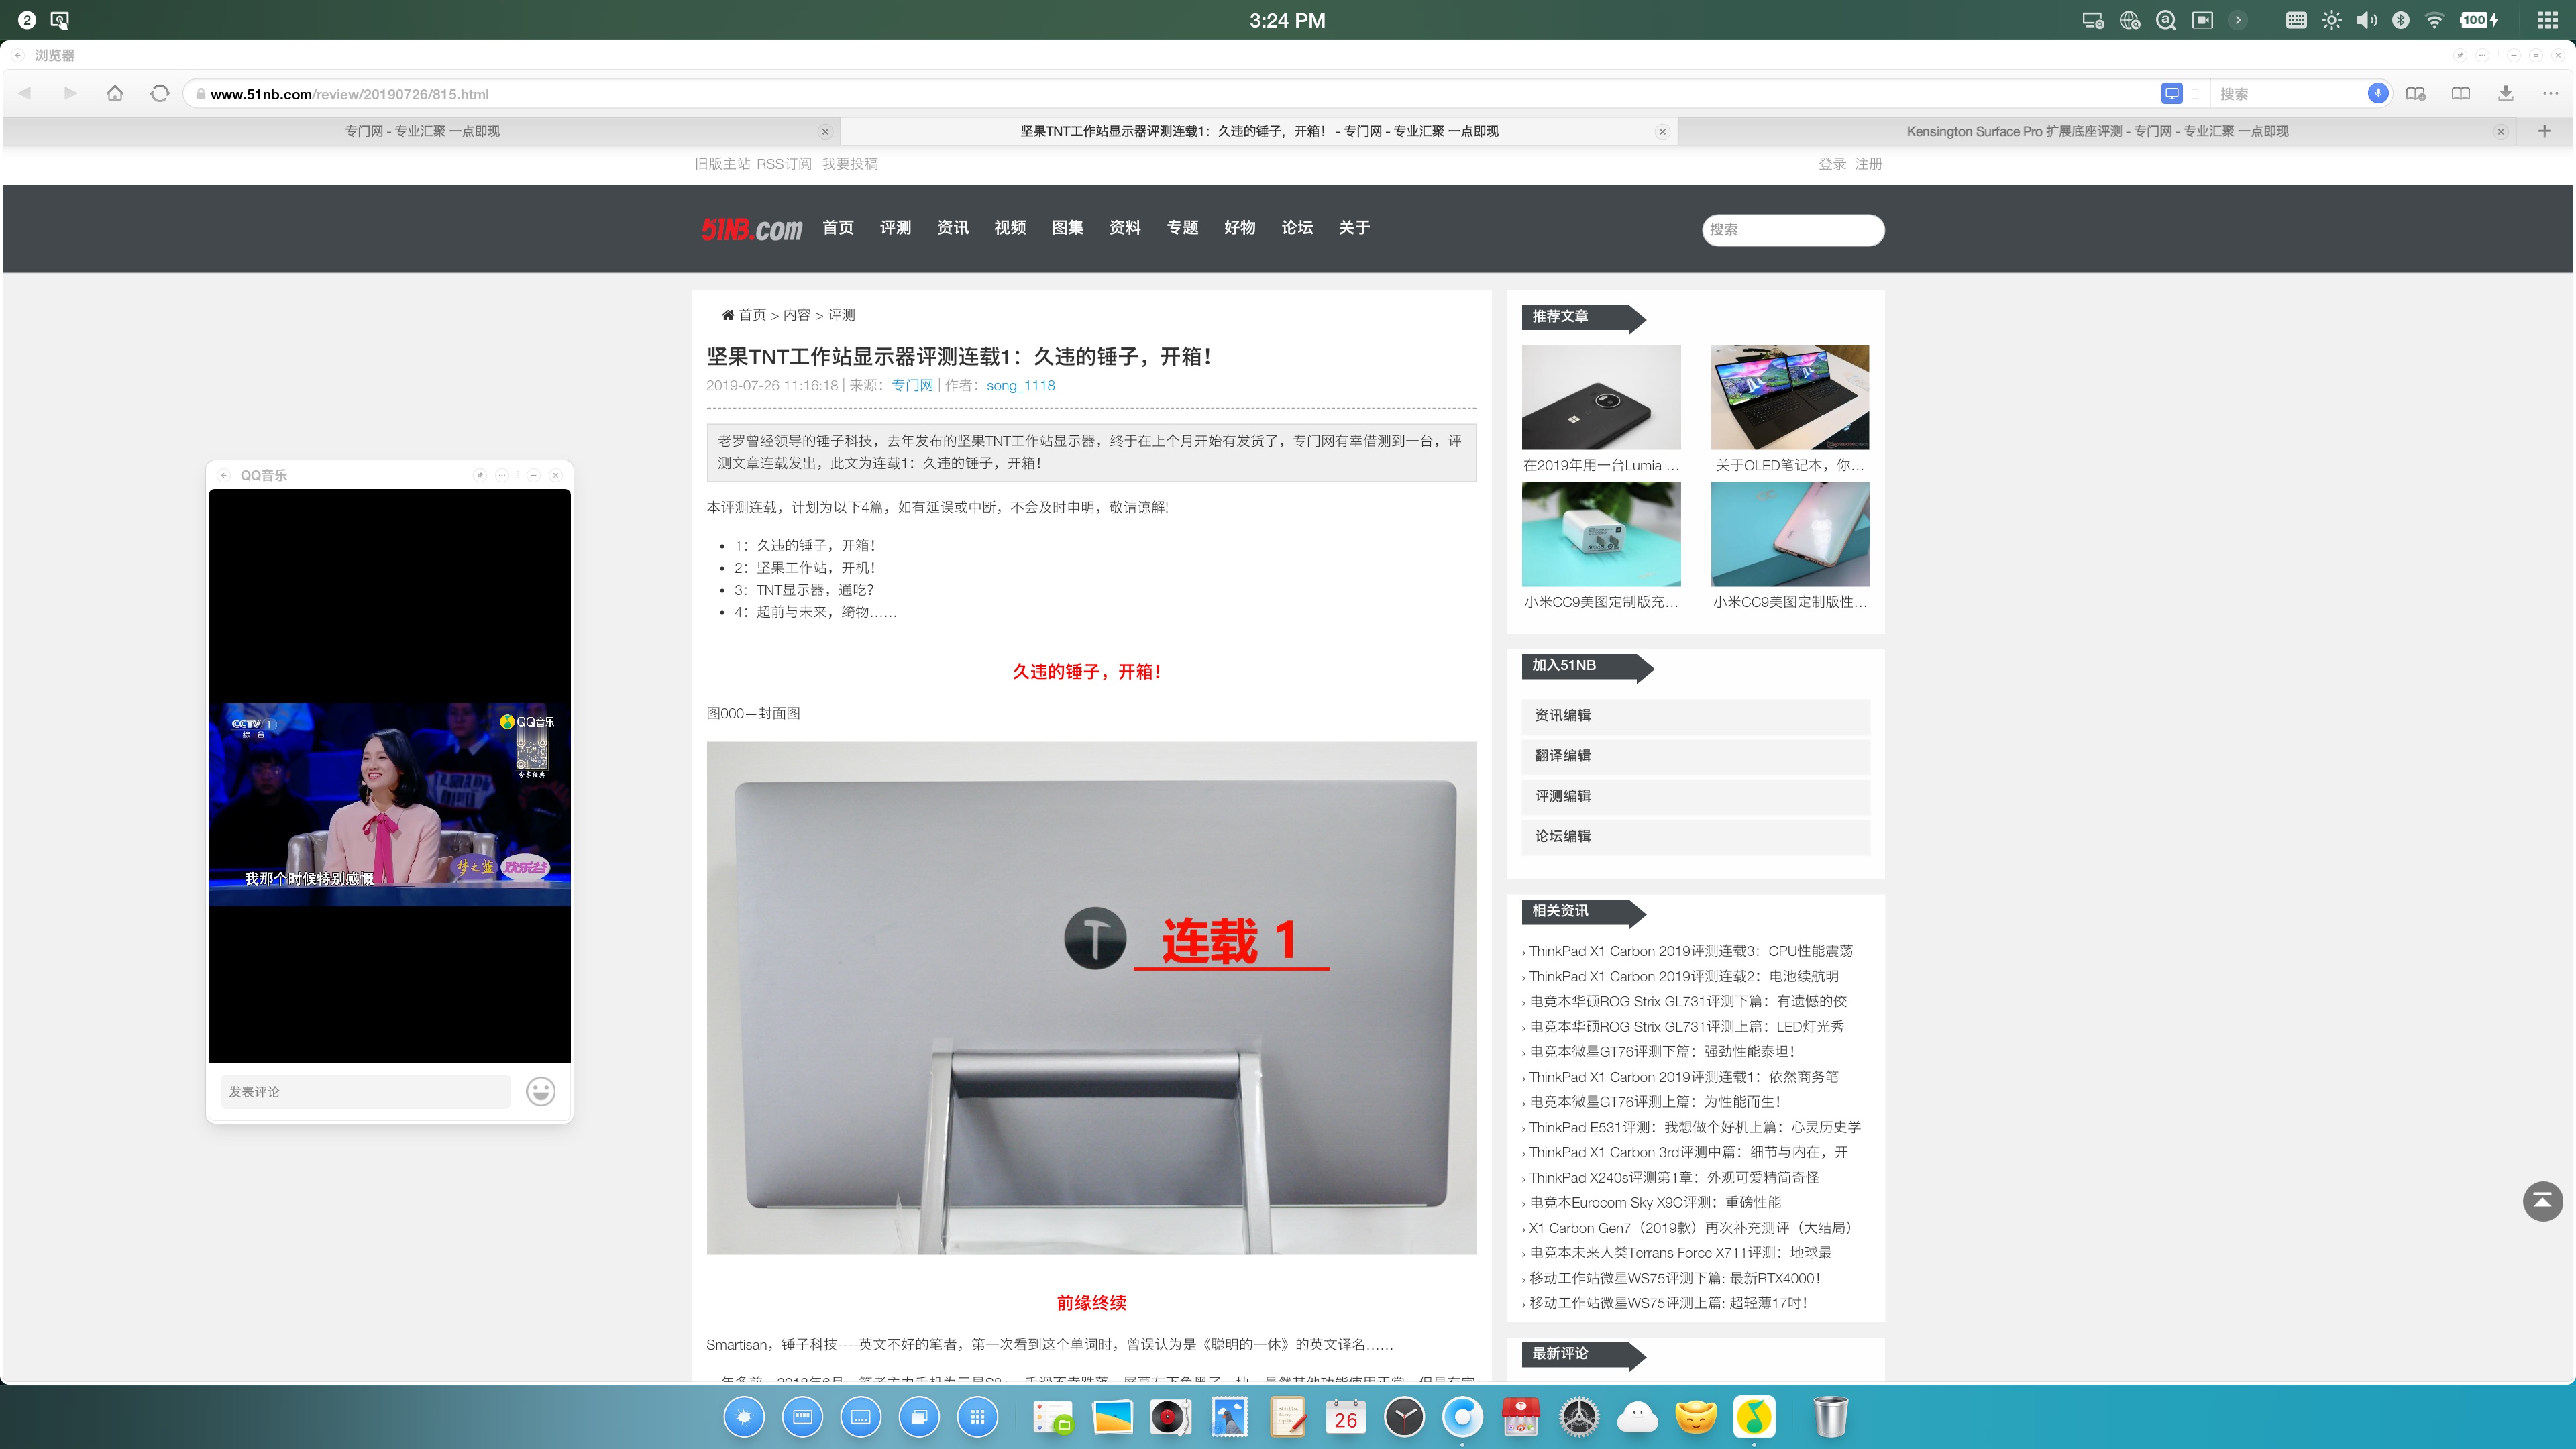Switch to the Kensington Surface Pro tab
This screenshot has height=1449, width=2576.
point(2096,131)
